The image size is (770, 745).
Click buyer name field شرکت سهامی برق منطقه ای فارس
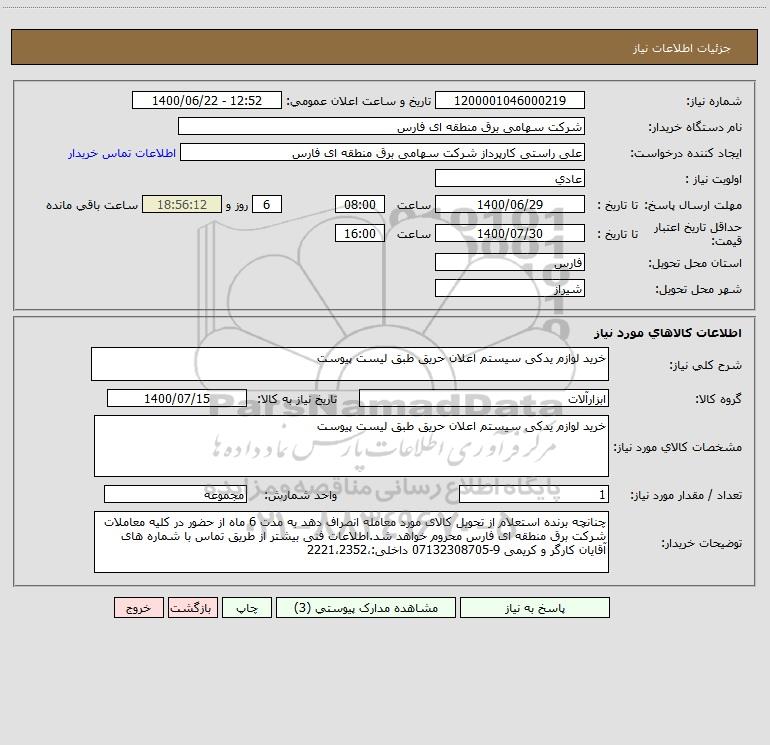(381, 126)
